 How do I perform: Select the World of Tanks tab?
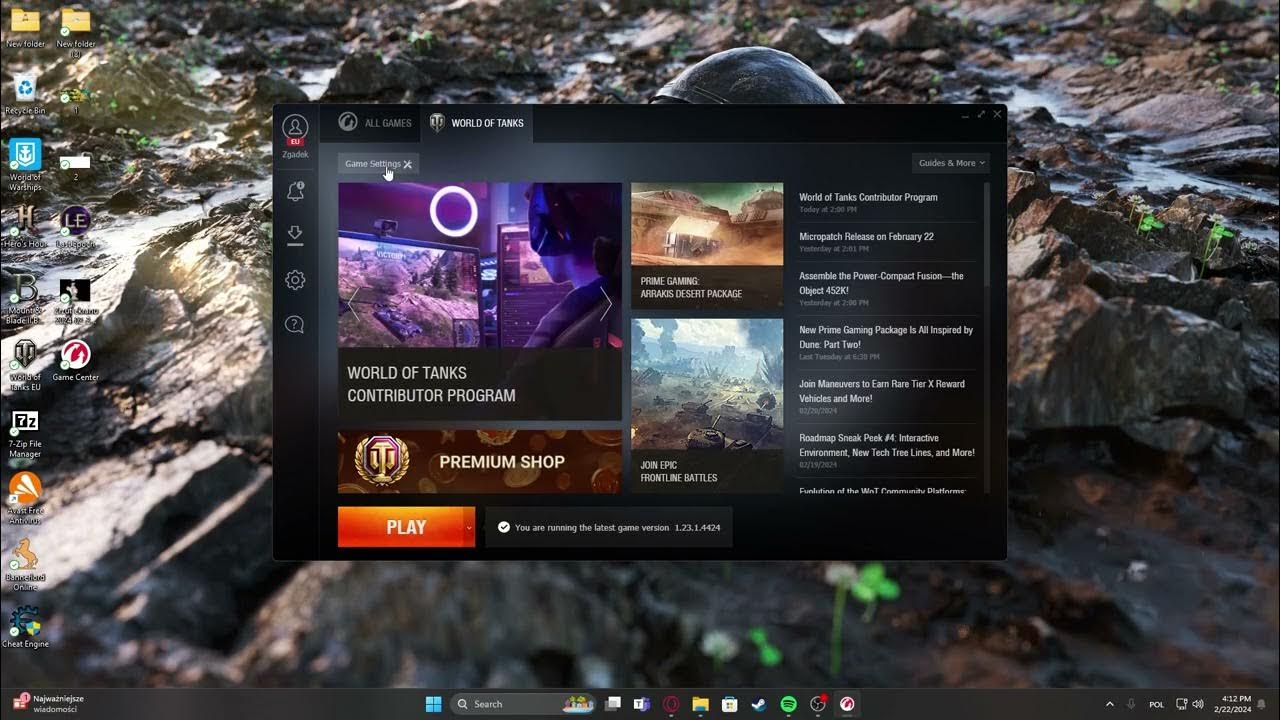click(x=477, y=123)
